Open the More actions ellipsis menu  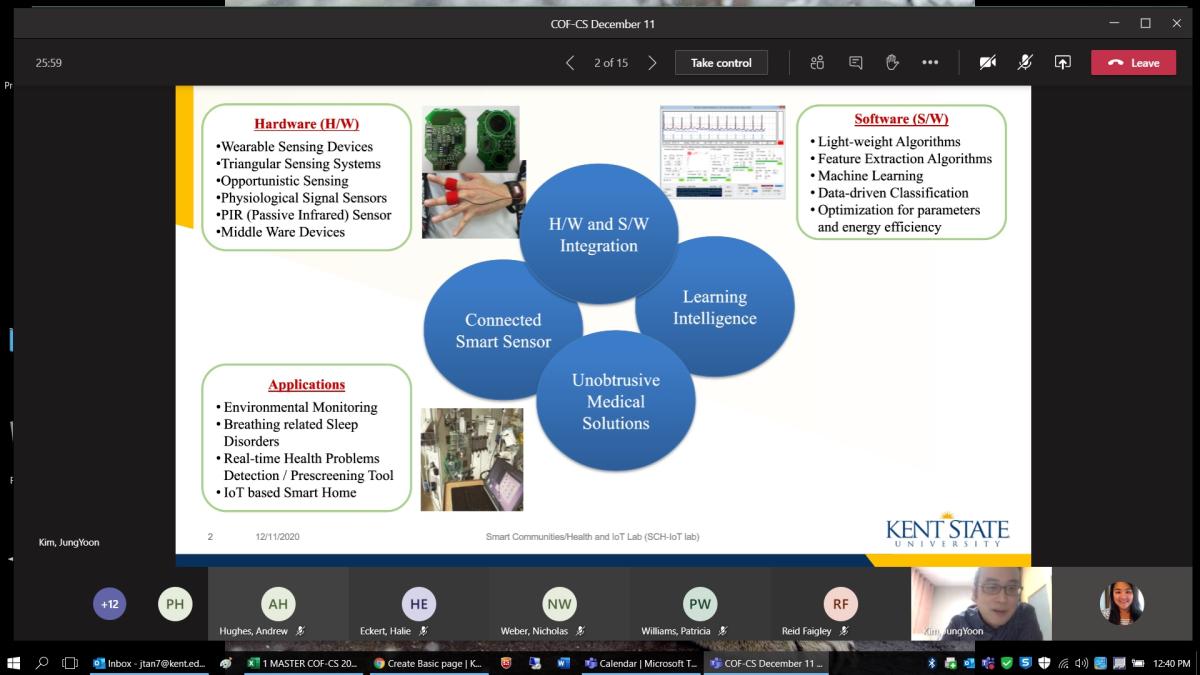(930, 62)
